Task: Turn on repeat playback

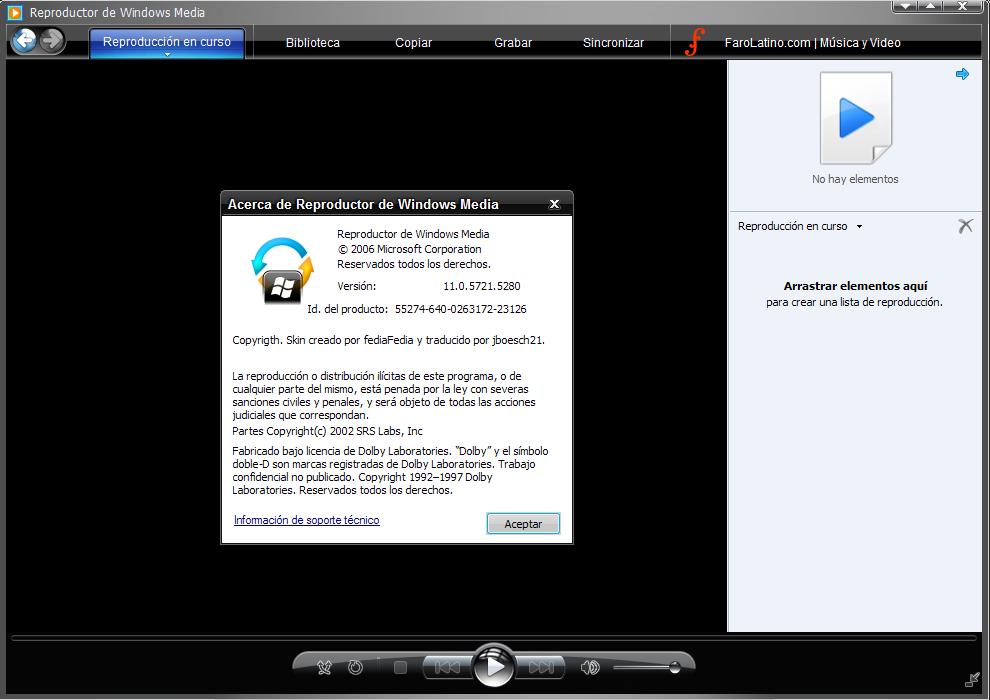Action: (355, 667)
